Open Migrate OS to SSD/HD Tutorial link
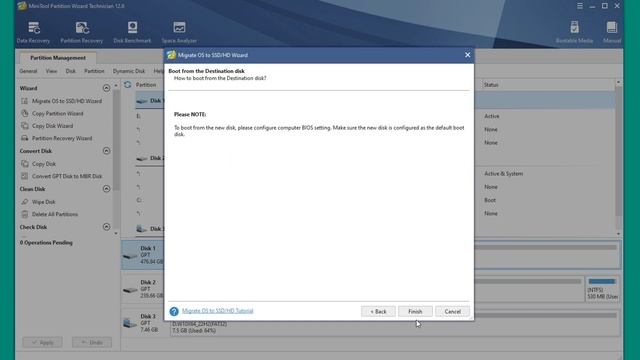Image resolution: width=640 pixels, height=360 pixels. [218, 311]
